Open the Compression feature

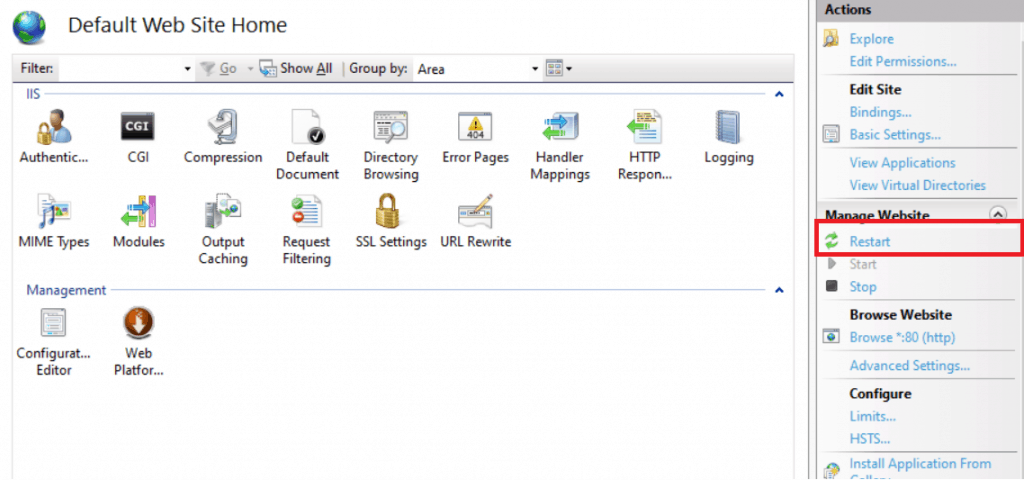tap(222, 130)
